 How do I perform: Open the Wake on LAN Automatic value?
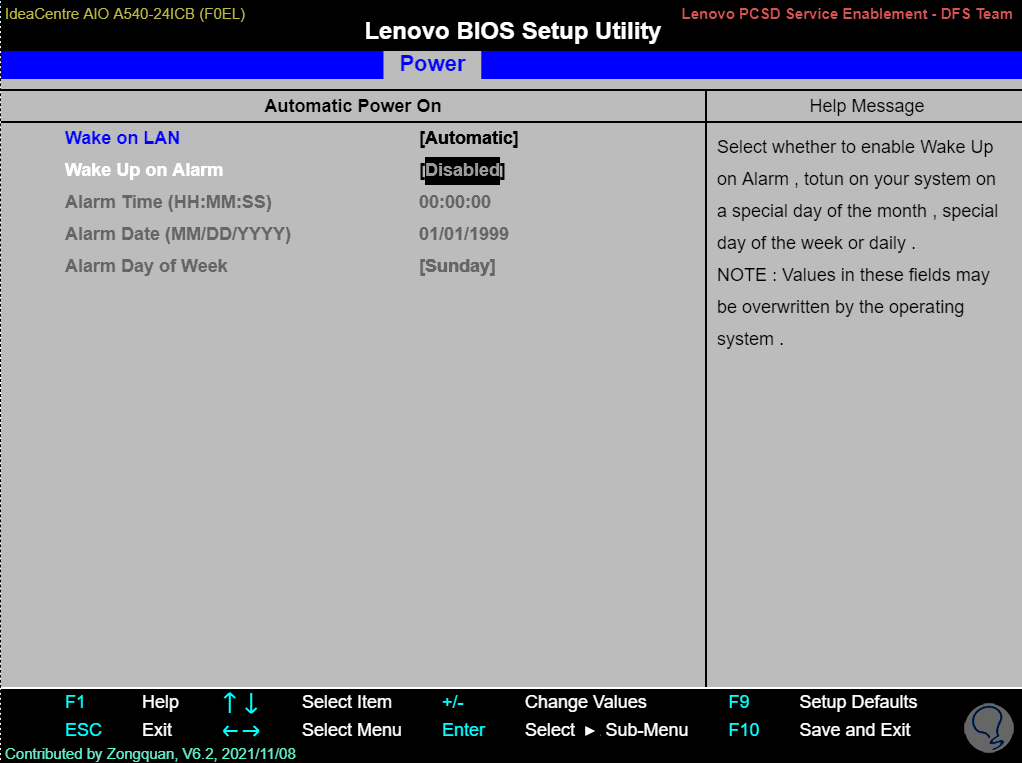[469, 137]
